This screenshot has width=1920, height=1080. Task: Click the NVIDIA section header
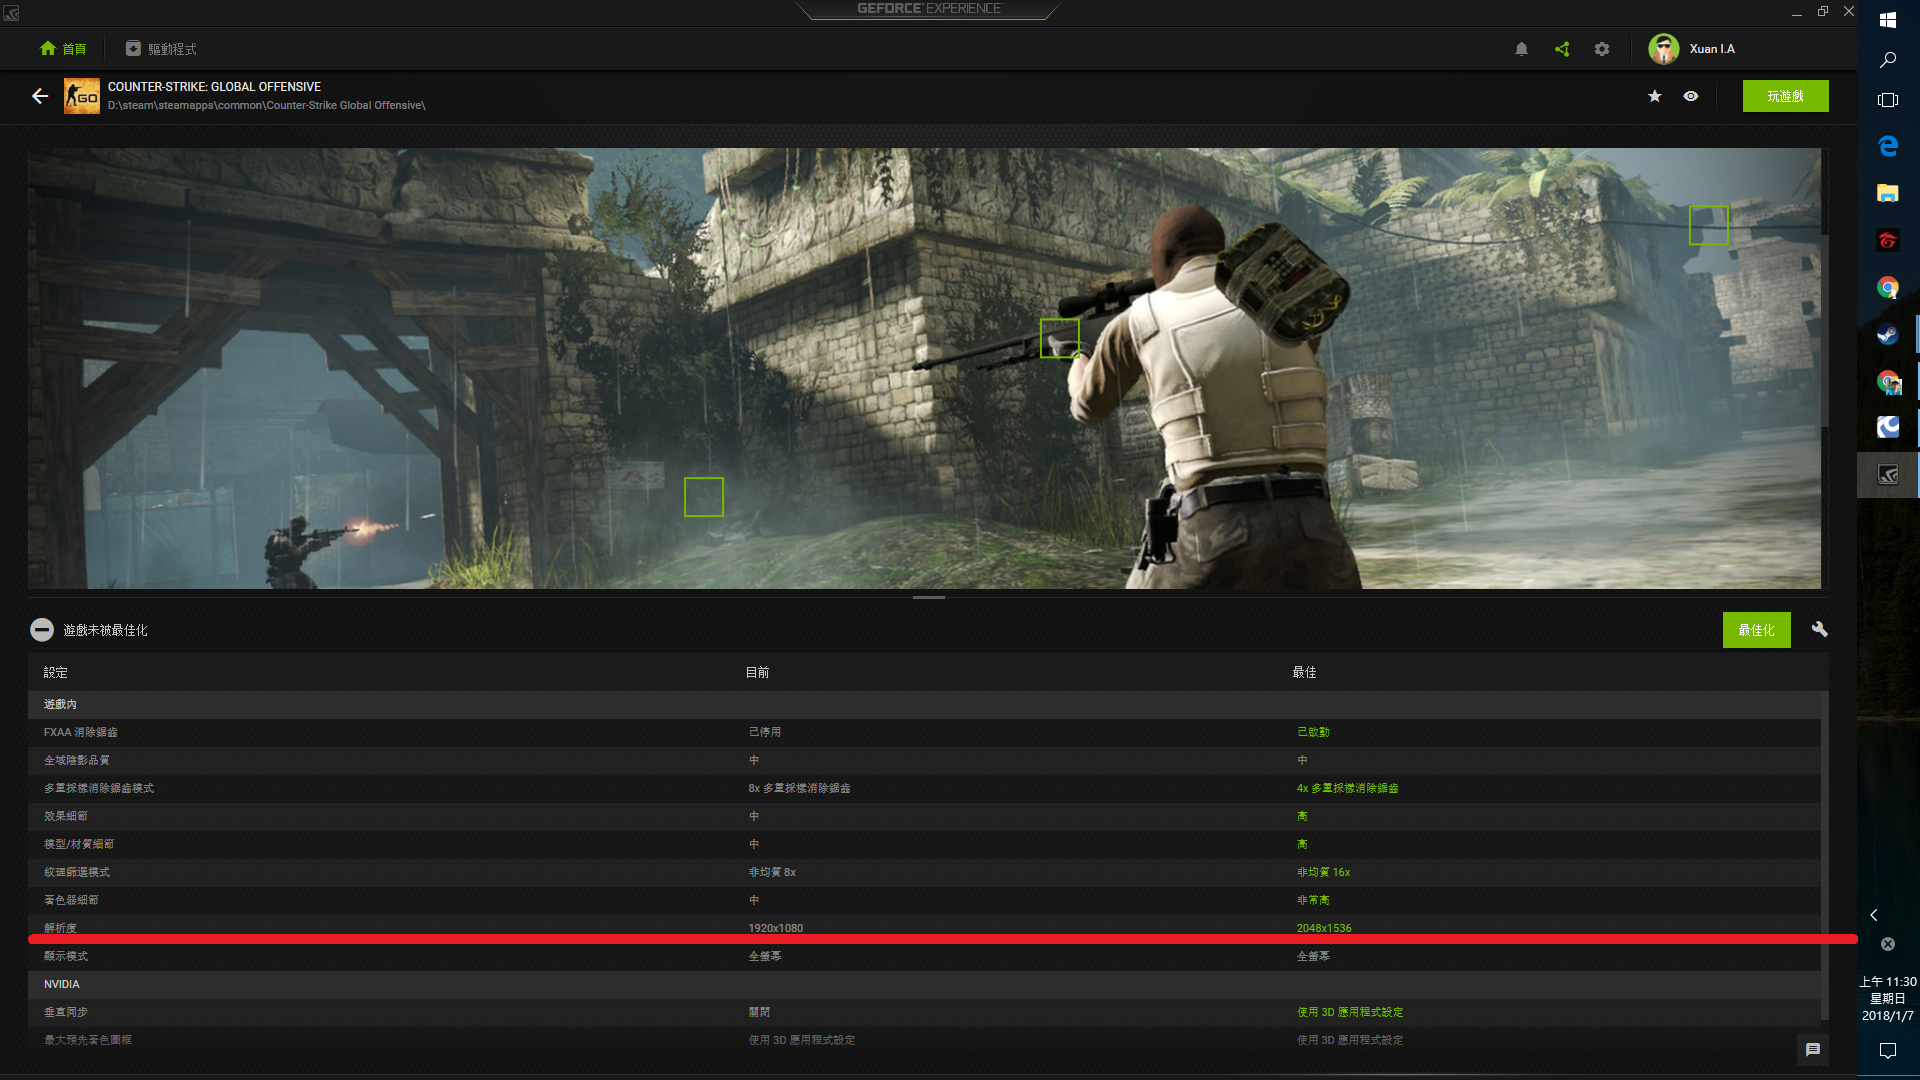[x=924, y=984]
